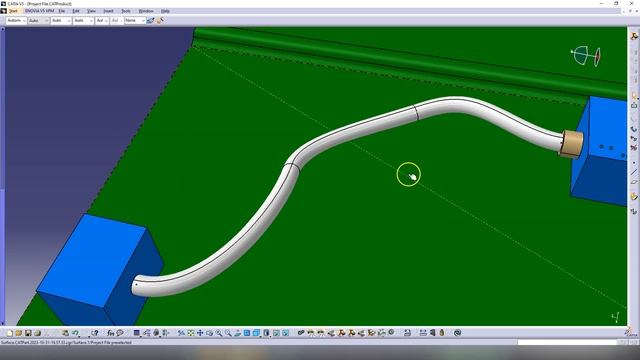Image resolution: width=640 pixels, height=360 pixels.
Task: Click the Fly Mode icon
Action: pos(181,333)
